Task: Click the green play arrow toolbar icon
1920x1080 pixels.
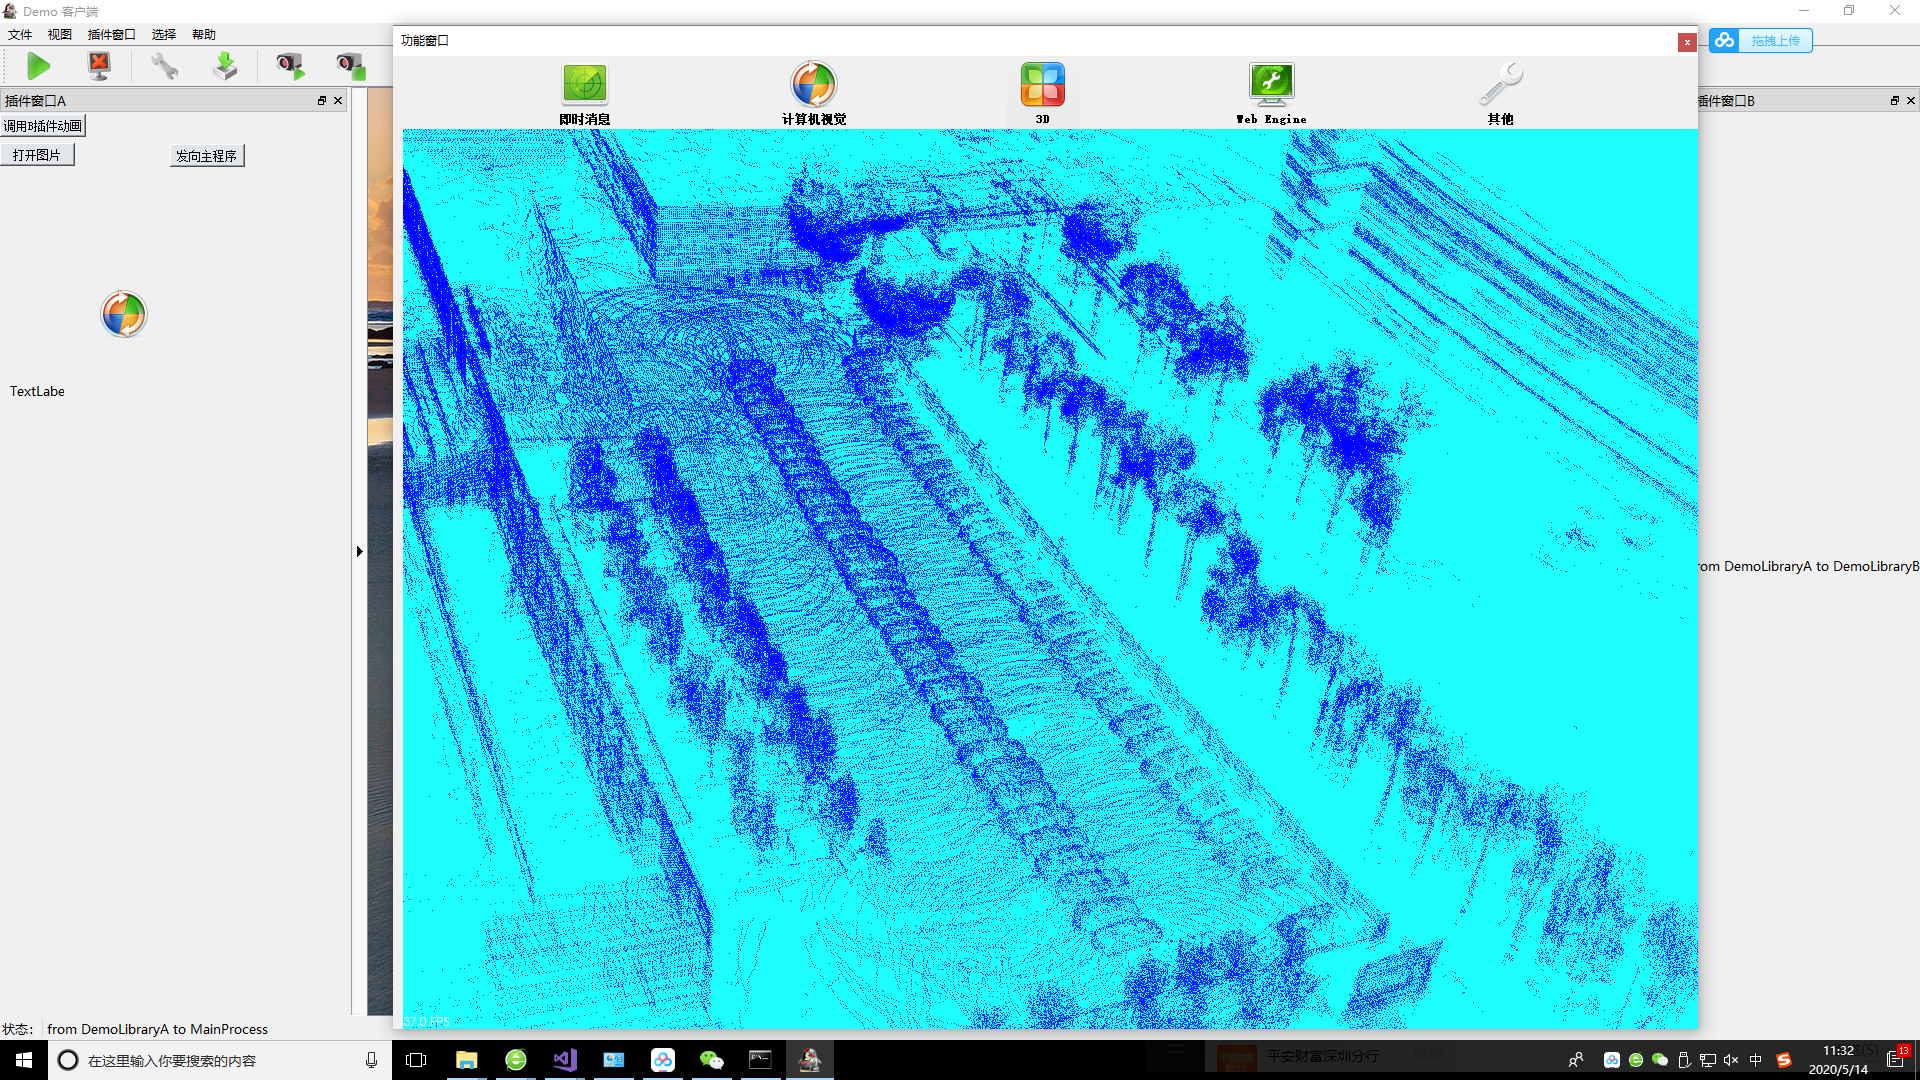Action: pos(38,66)
